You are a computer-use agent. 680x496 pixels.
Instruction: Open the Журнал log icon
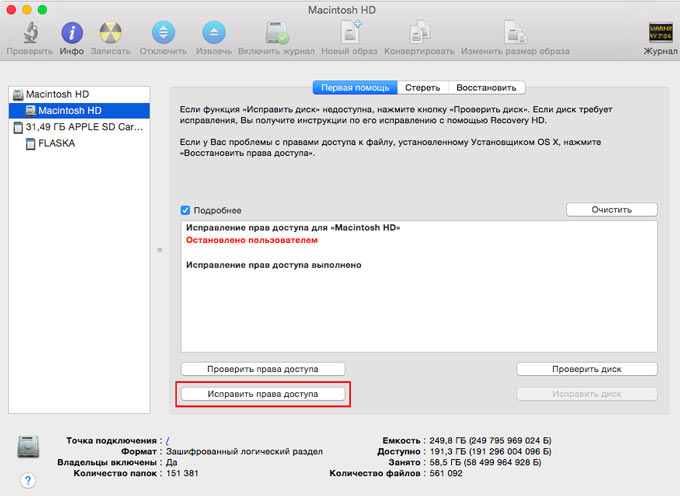pyautogui.click(x=660, y=33)
